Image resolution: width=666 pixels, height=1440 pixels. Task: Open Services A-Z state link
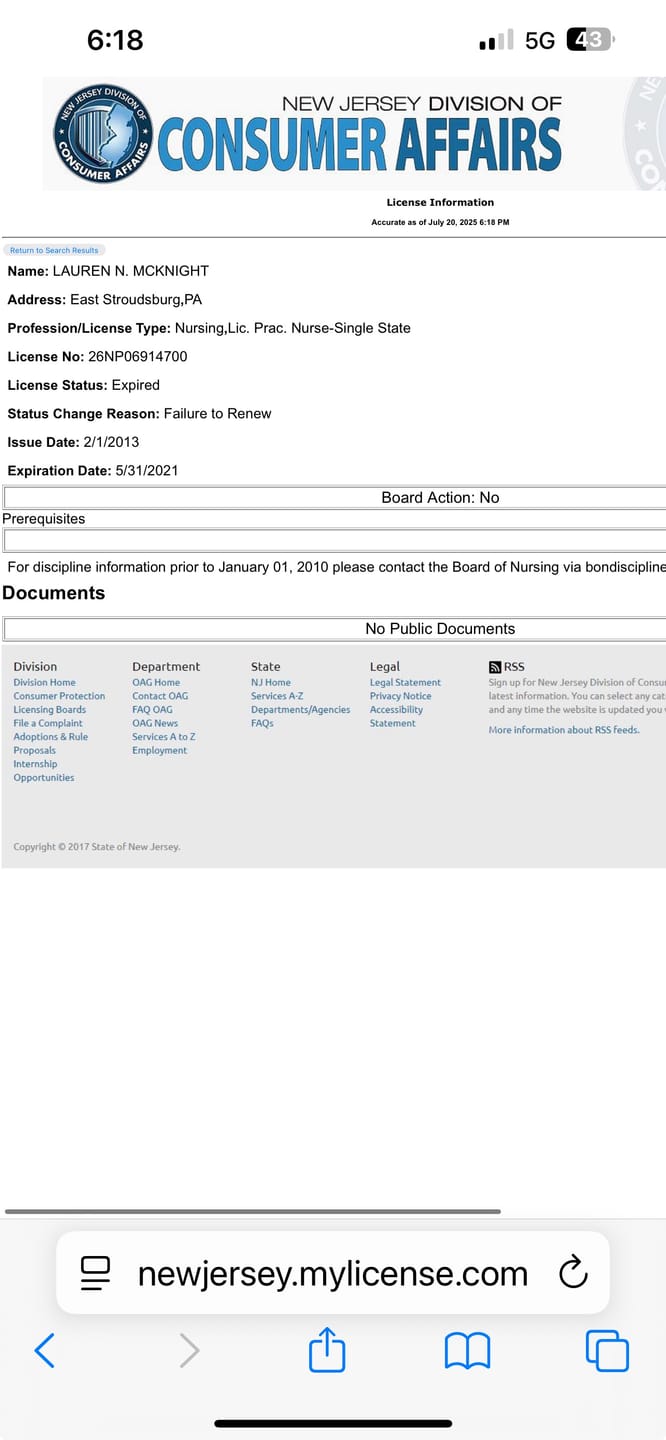[277, 696]
